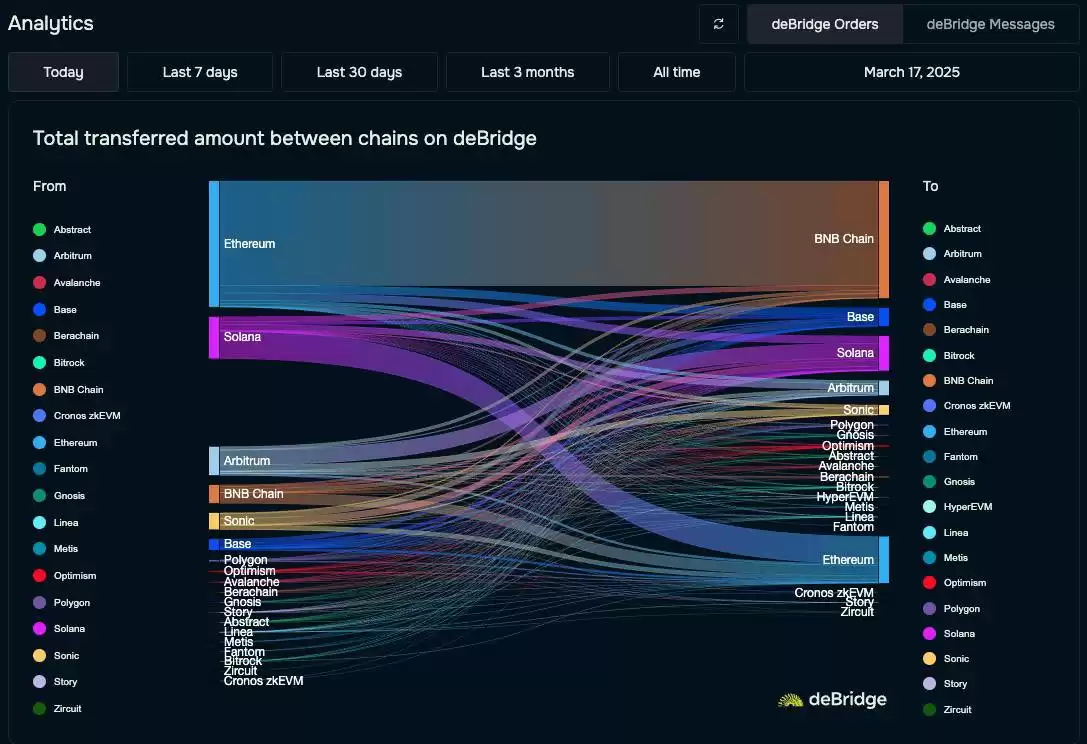Click Ethereum in the To legend
The width and height of the screenshot is (1087, 744).
point(955,431)
